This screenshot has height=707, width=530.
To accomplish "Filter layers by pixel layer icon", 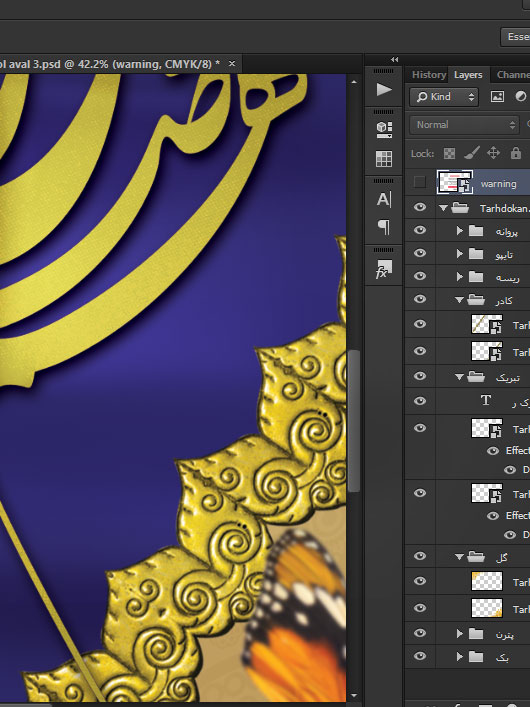I will pyautogui.click(x=497, y=96).
